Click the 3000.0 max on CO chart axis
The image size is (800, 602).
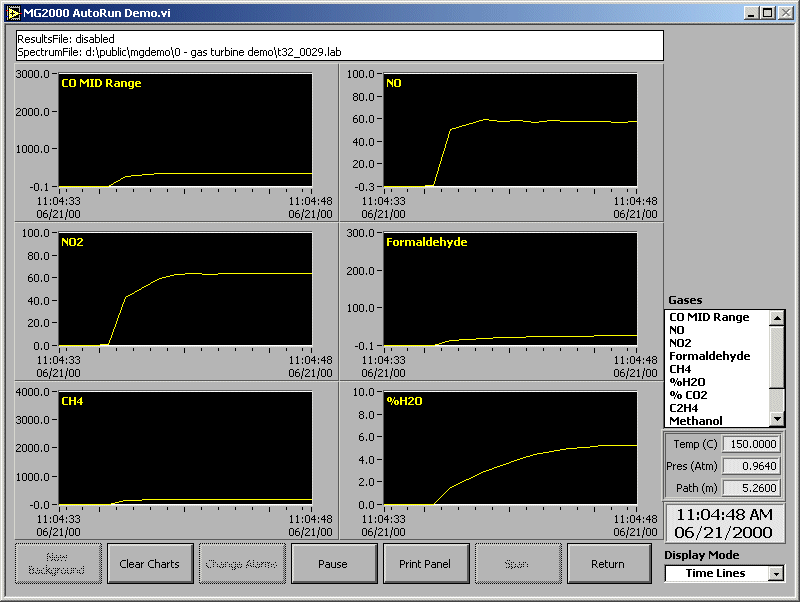click(33, 74)
